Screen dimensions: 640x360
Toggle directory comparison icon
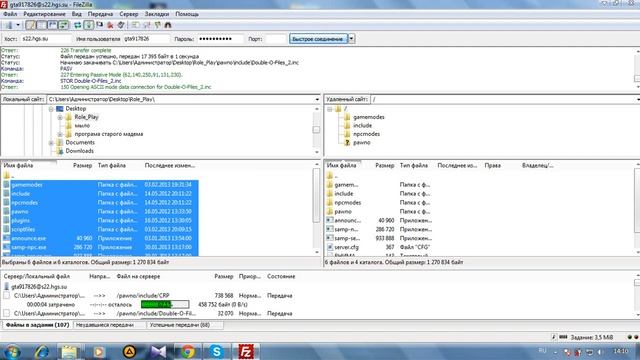(x=146, y=25)
